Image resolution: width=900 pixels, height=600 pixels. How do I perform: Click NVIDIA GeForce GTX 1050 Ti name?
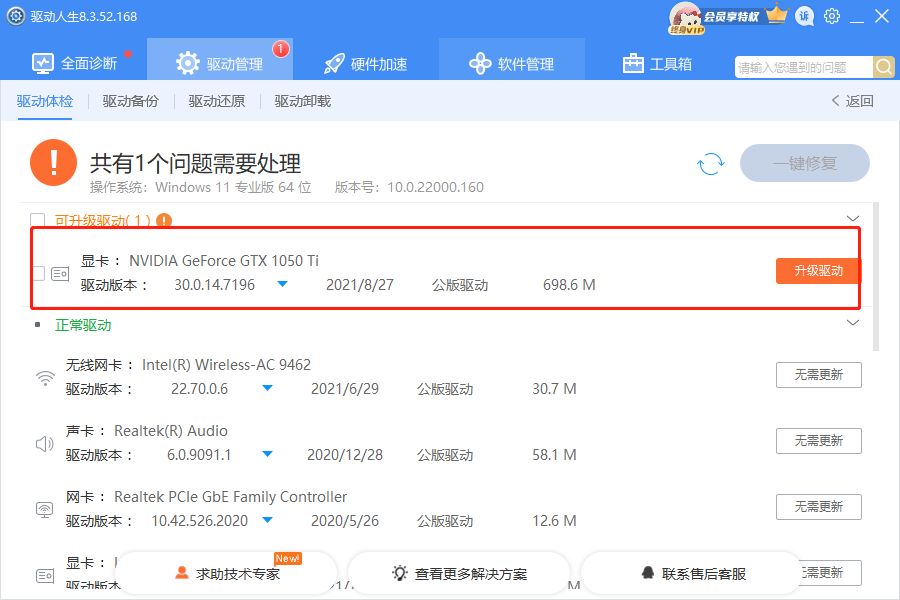(224, 261)
